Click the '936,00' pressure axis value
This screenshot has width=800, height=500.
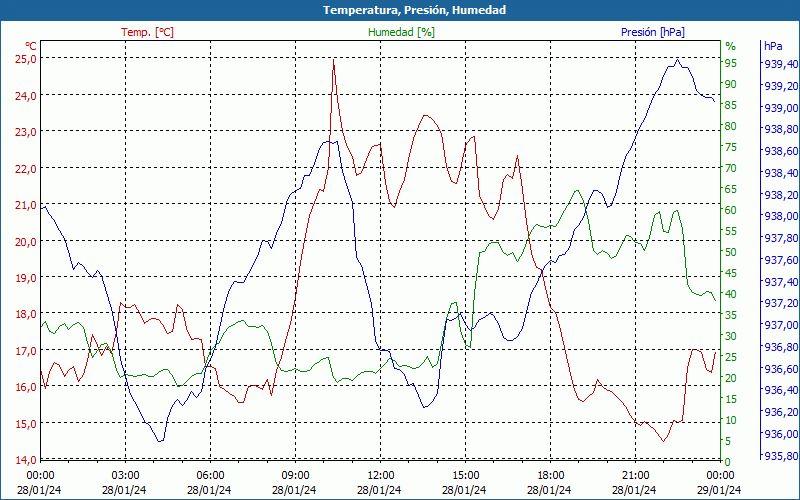(x=781, y=434)
